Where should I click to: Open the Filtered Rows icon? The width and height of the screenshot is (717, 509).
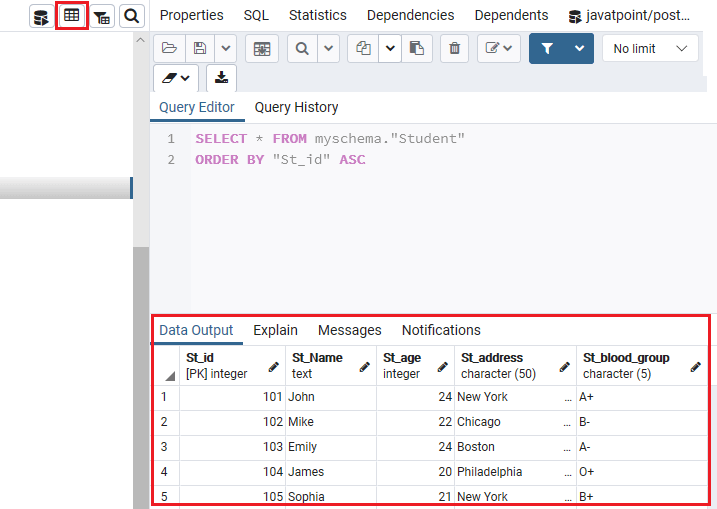tap(102, 16)
